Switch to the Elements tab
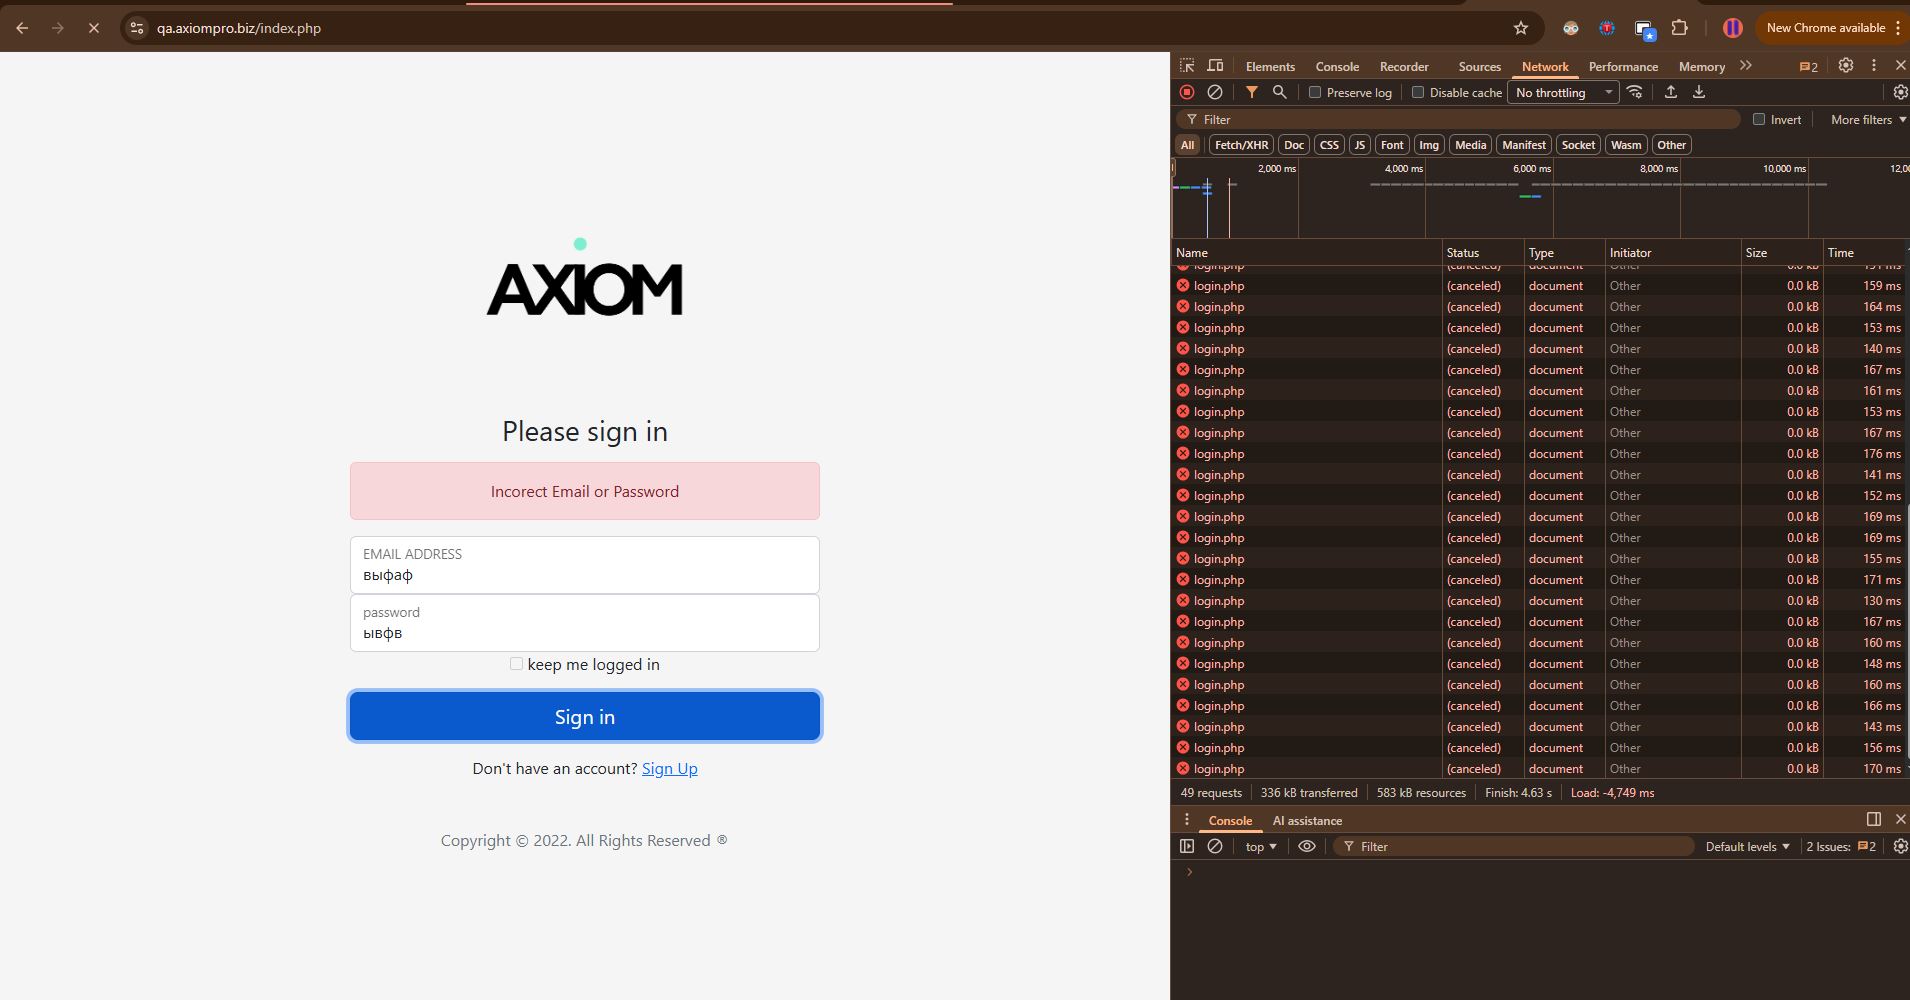The width and height of the screenshot is (1910, 1000). [1270, 66]
